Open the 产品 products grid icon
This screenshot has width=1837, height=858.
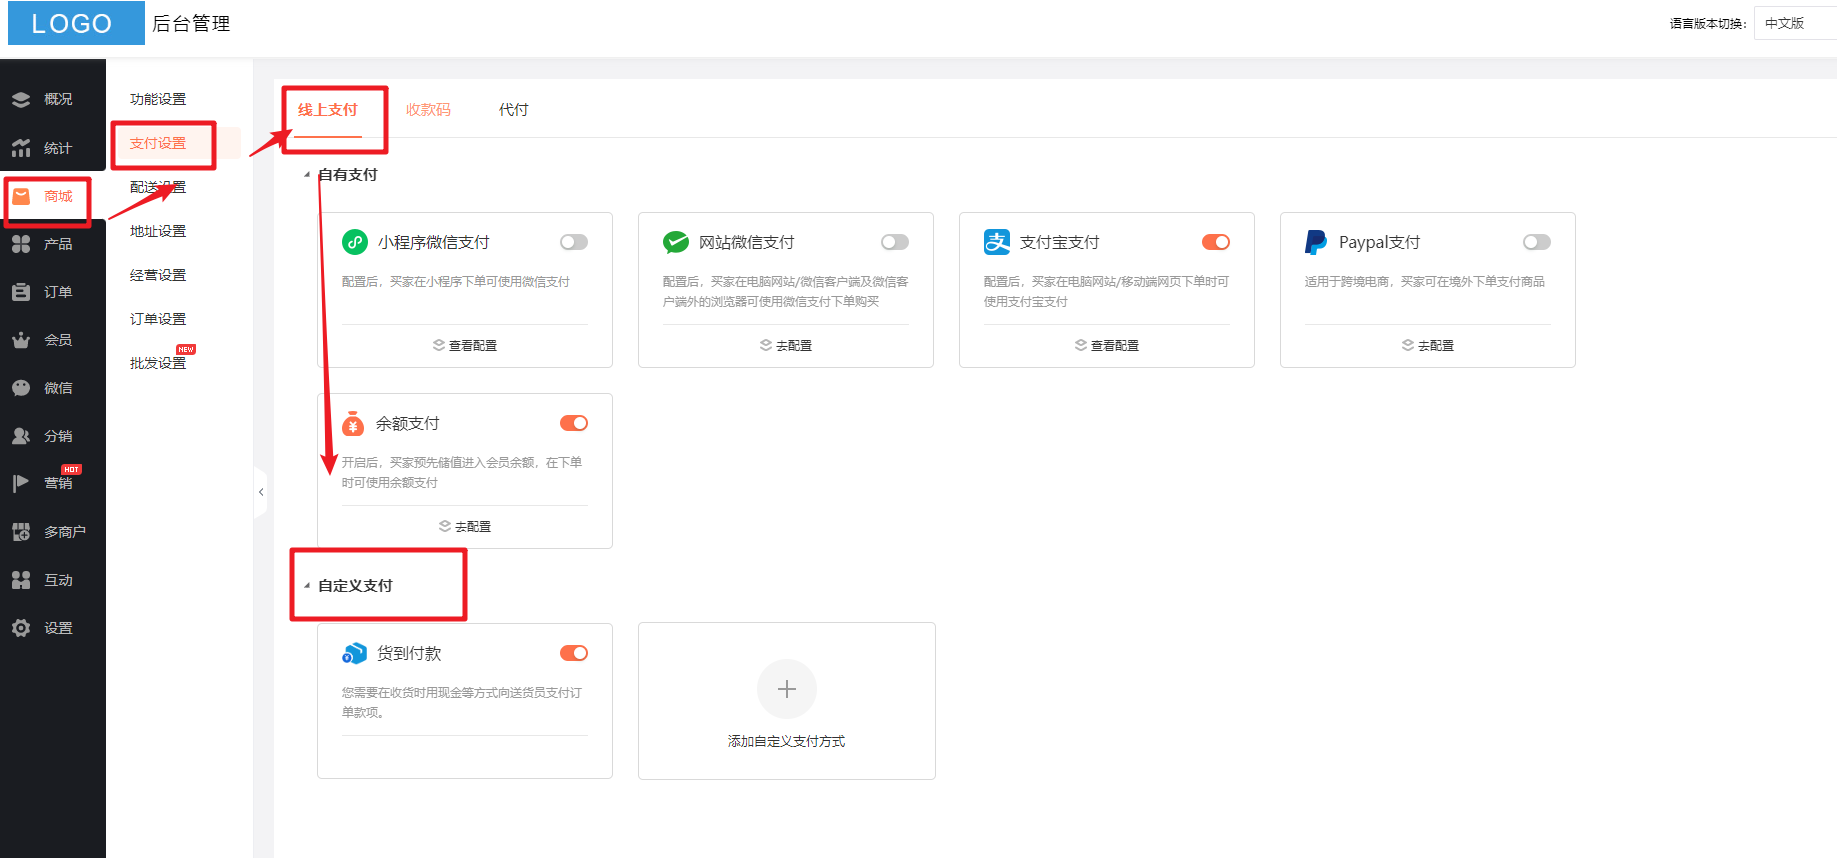click(21, 244)
